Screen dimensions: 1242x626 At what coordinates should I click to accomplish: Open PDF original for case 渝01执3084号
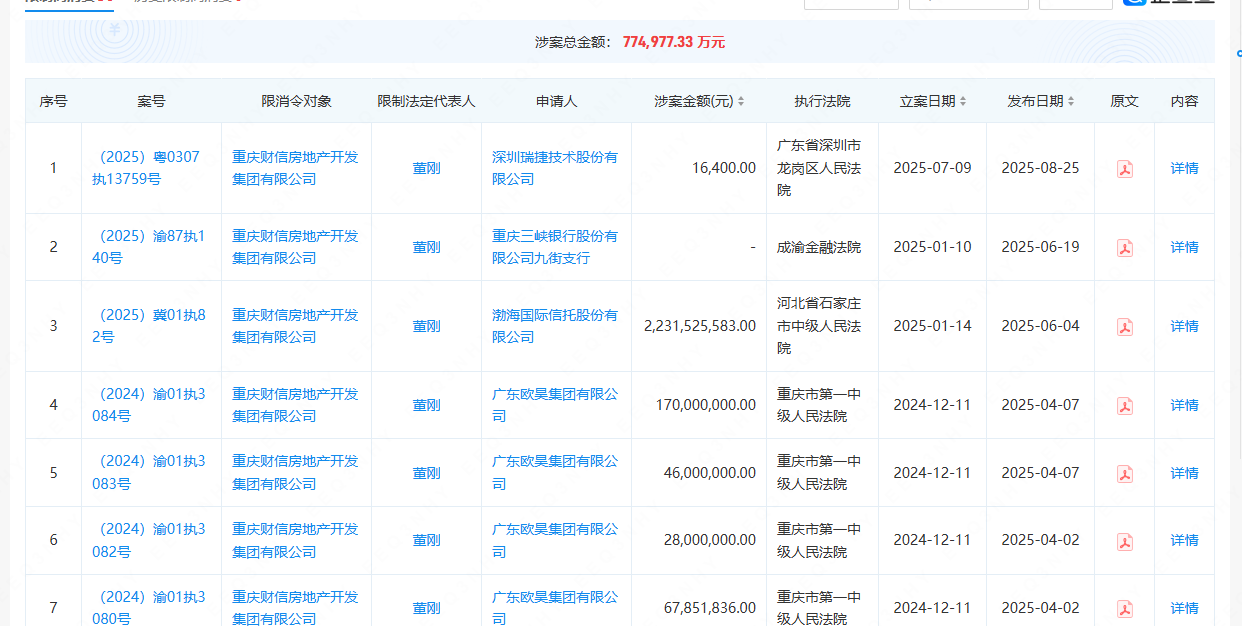point(1124,405)
